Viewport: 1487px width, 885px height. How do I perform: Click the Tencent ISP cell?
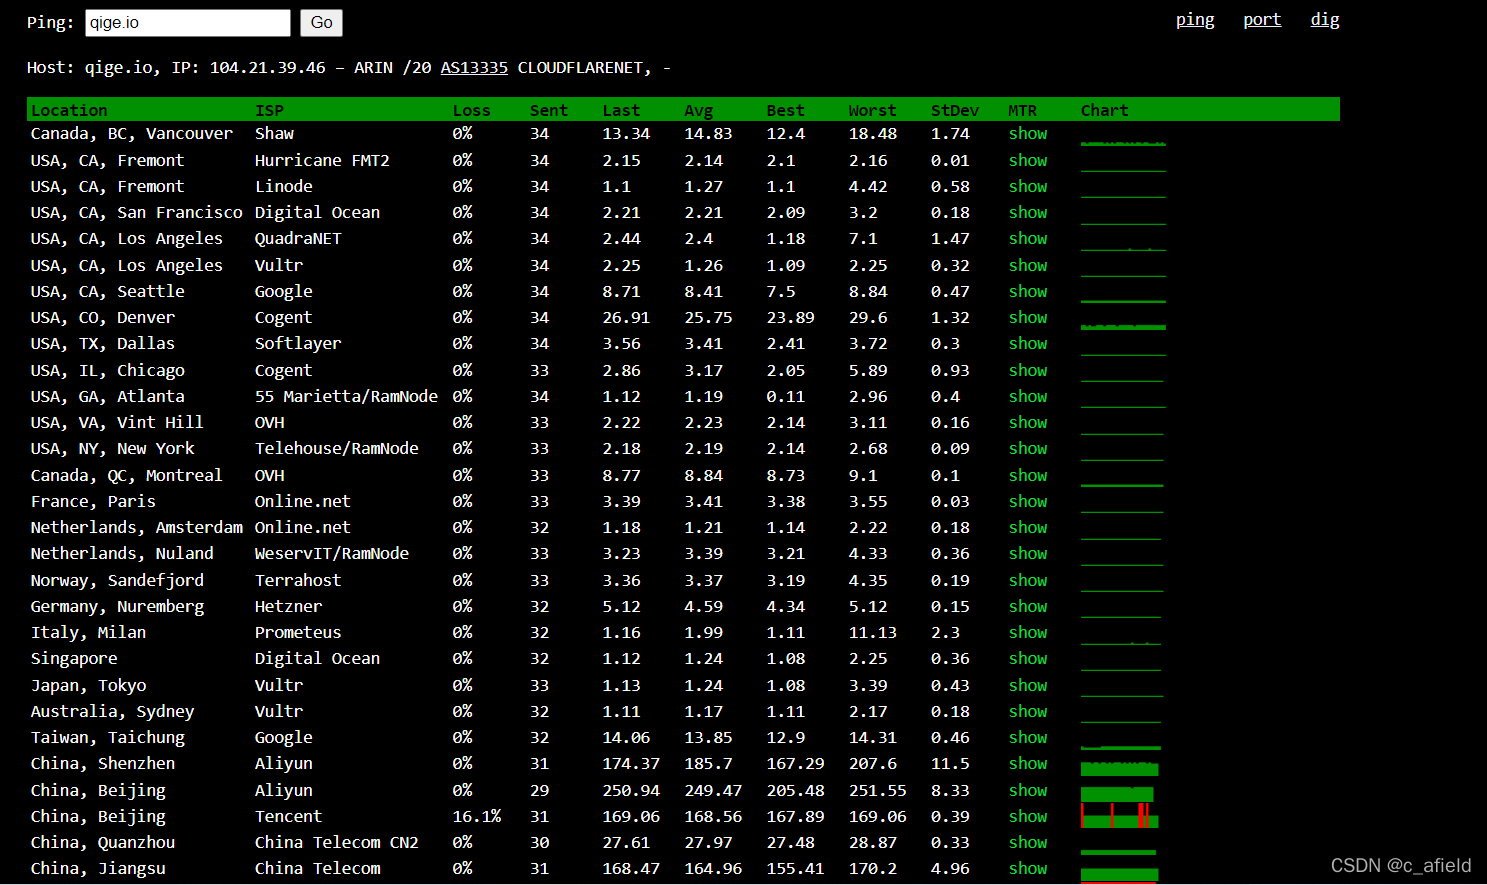(288, 816)
